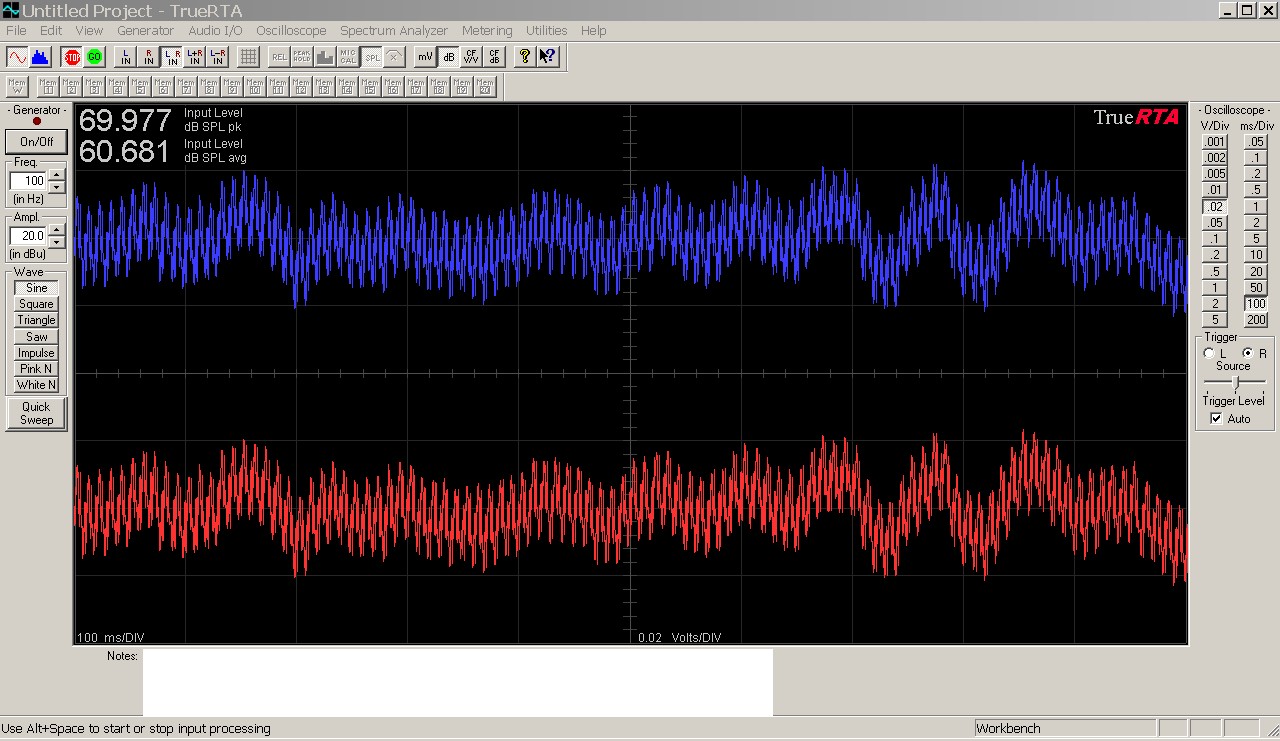
Task: Select mV units toolbar icon
Action: pos(426,57)
